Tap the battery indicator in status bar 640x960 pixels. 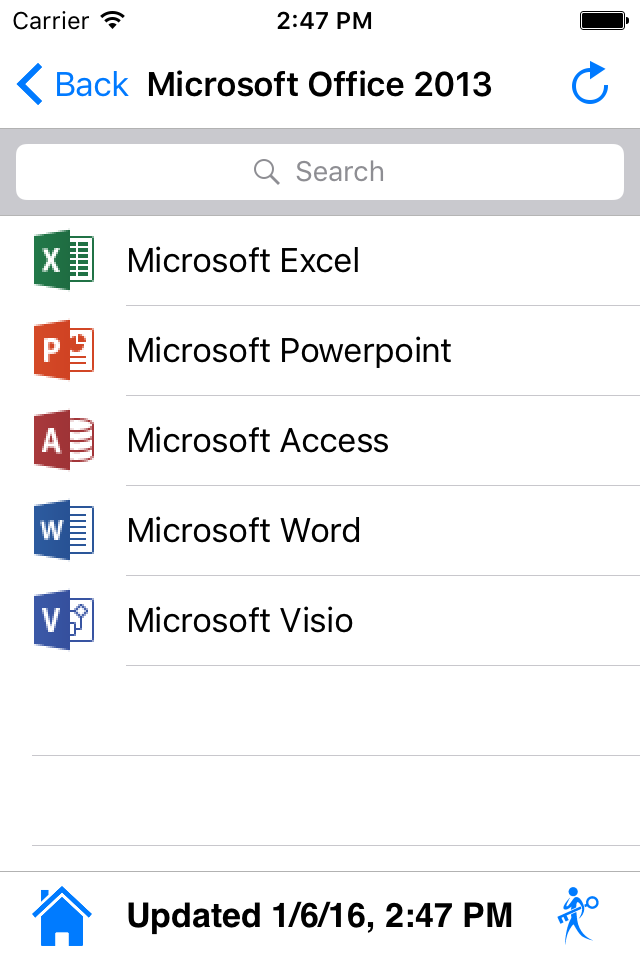[x=603, y=20]
